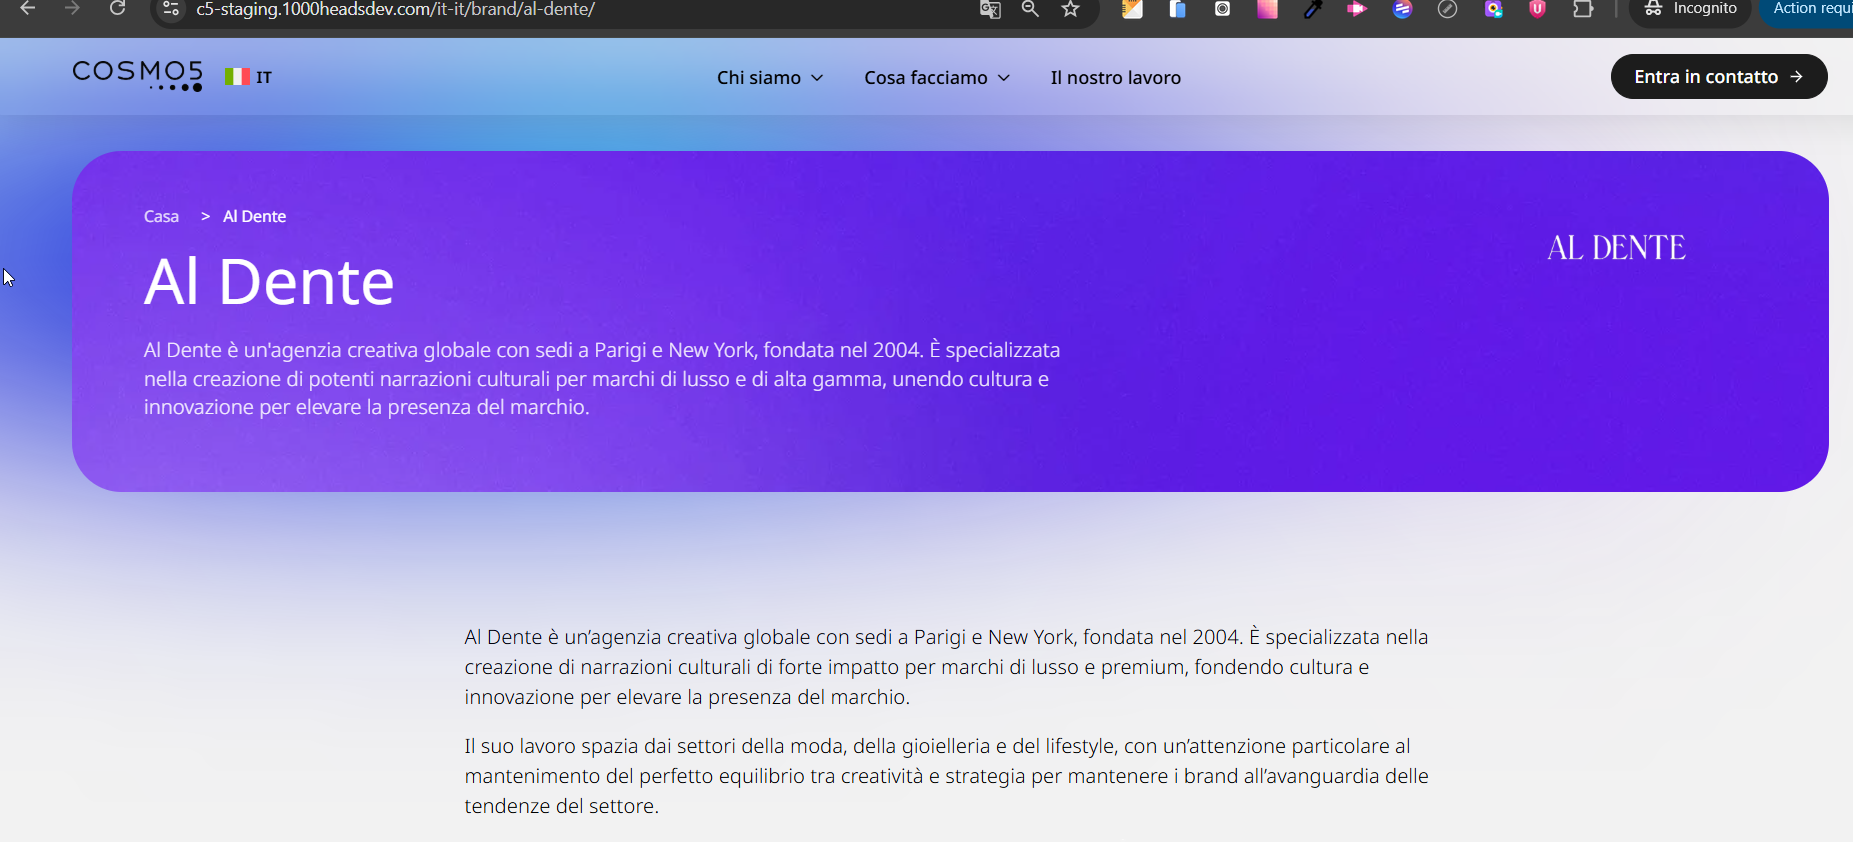
Task: Open the screenshot capture extension icon
Action: coord(1222,9)
